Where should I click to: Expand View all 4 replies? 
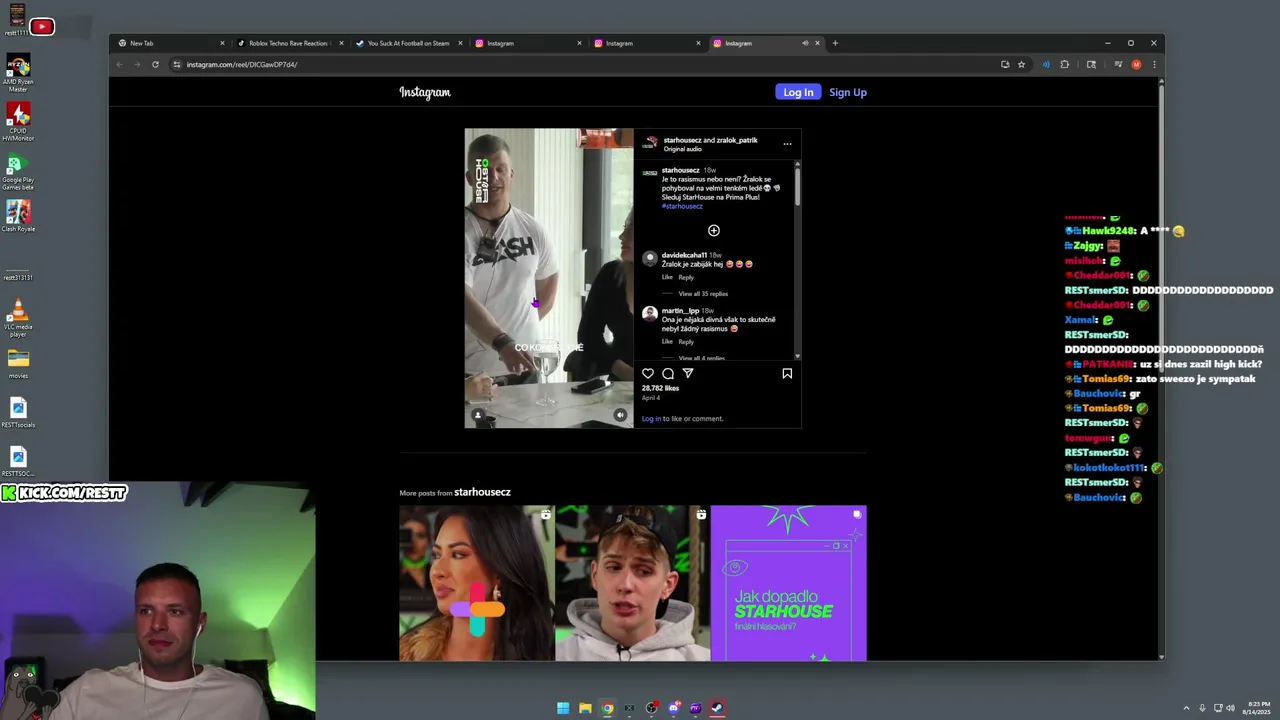tap(702, 358)
